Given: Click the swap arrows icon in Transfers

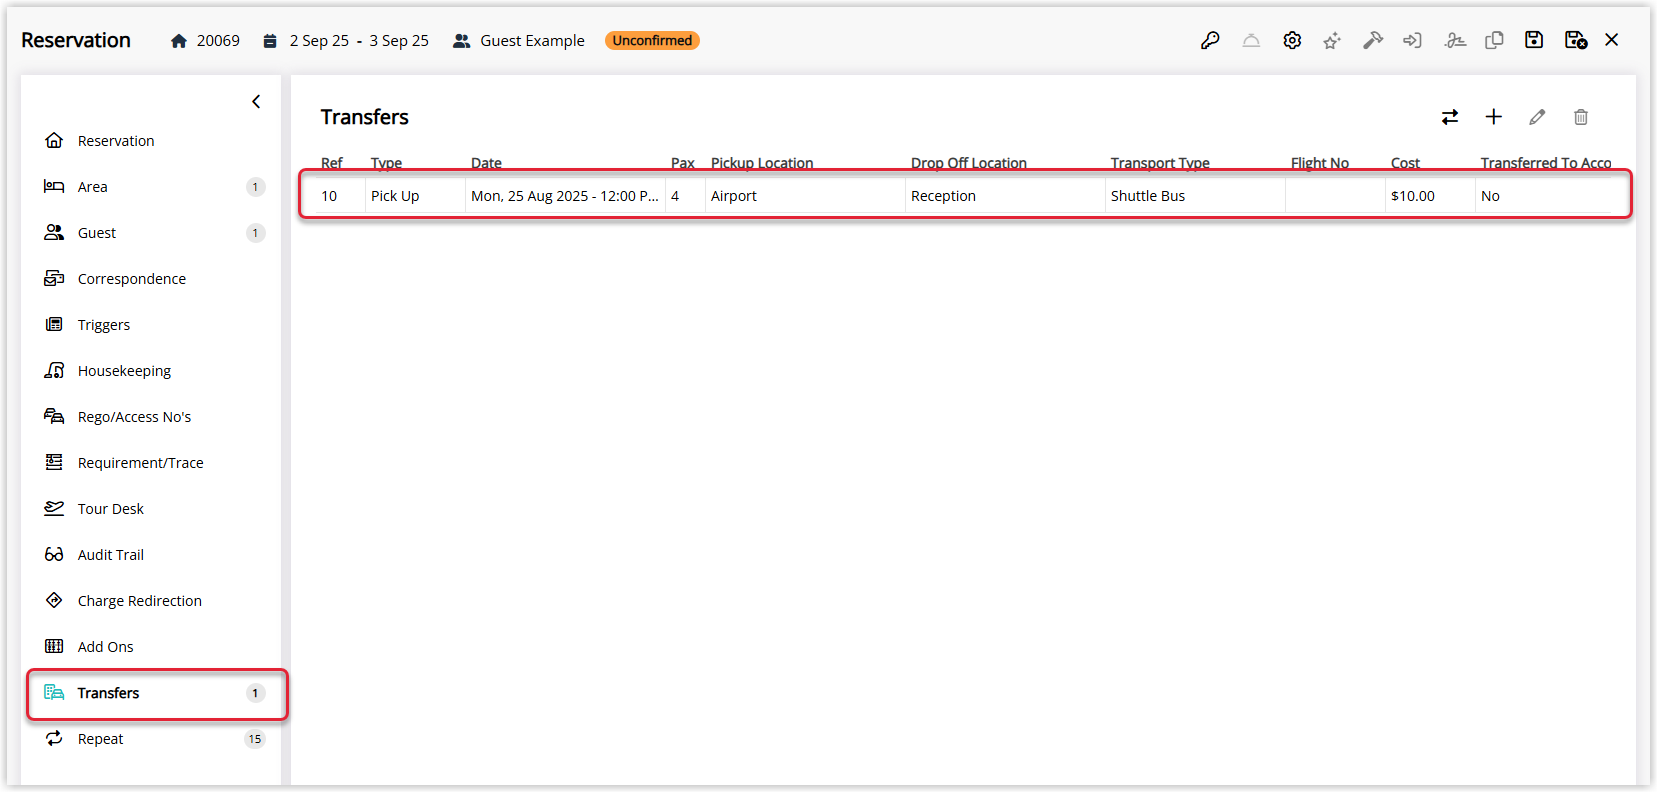Looking at the screenshot, I should [1450, 117].
